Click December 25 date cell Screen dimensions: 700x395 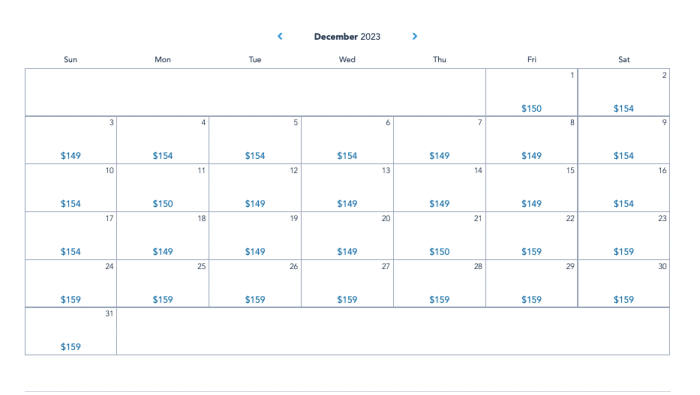click(163, 283)
